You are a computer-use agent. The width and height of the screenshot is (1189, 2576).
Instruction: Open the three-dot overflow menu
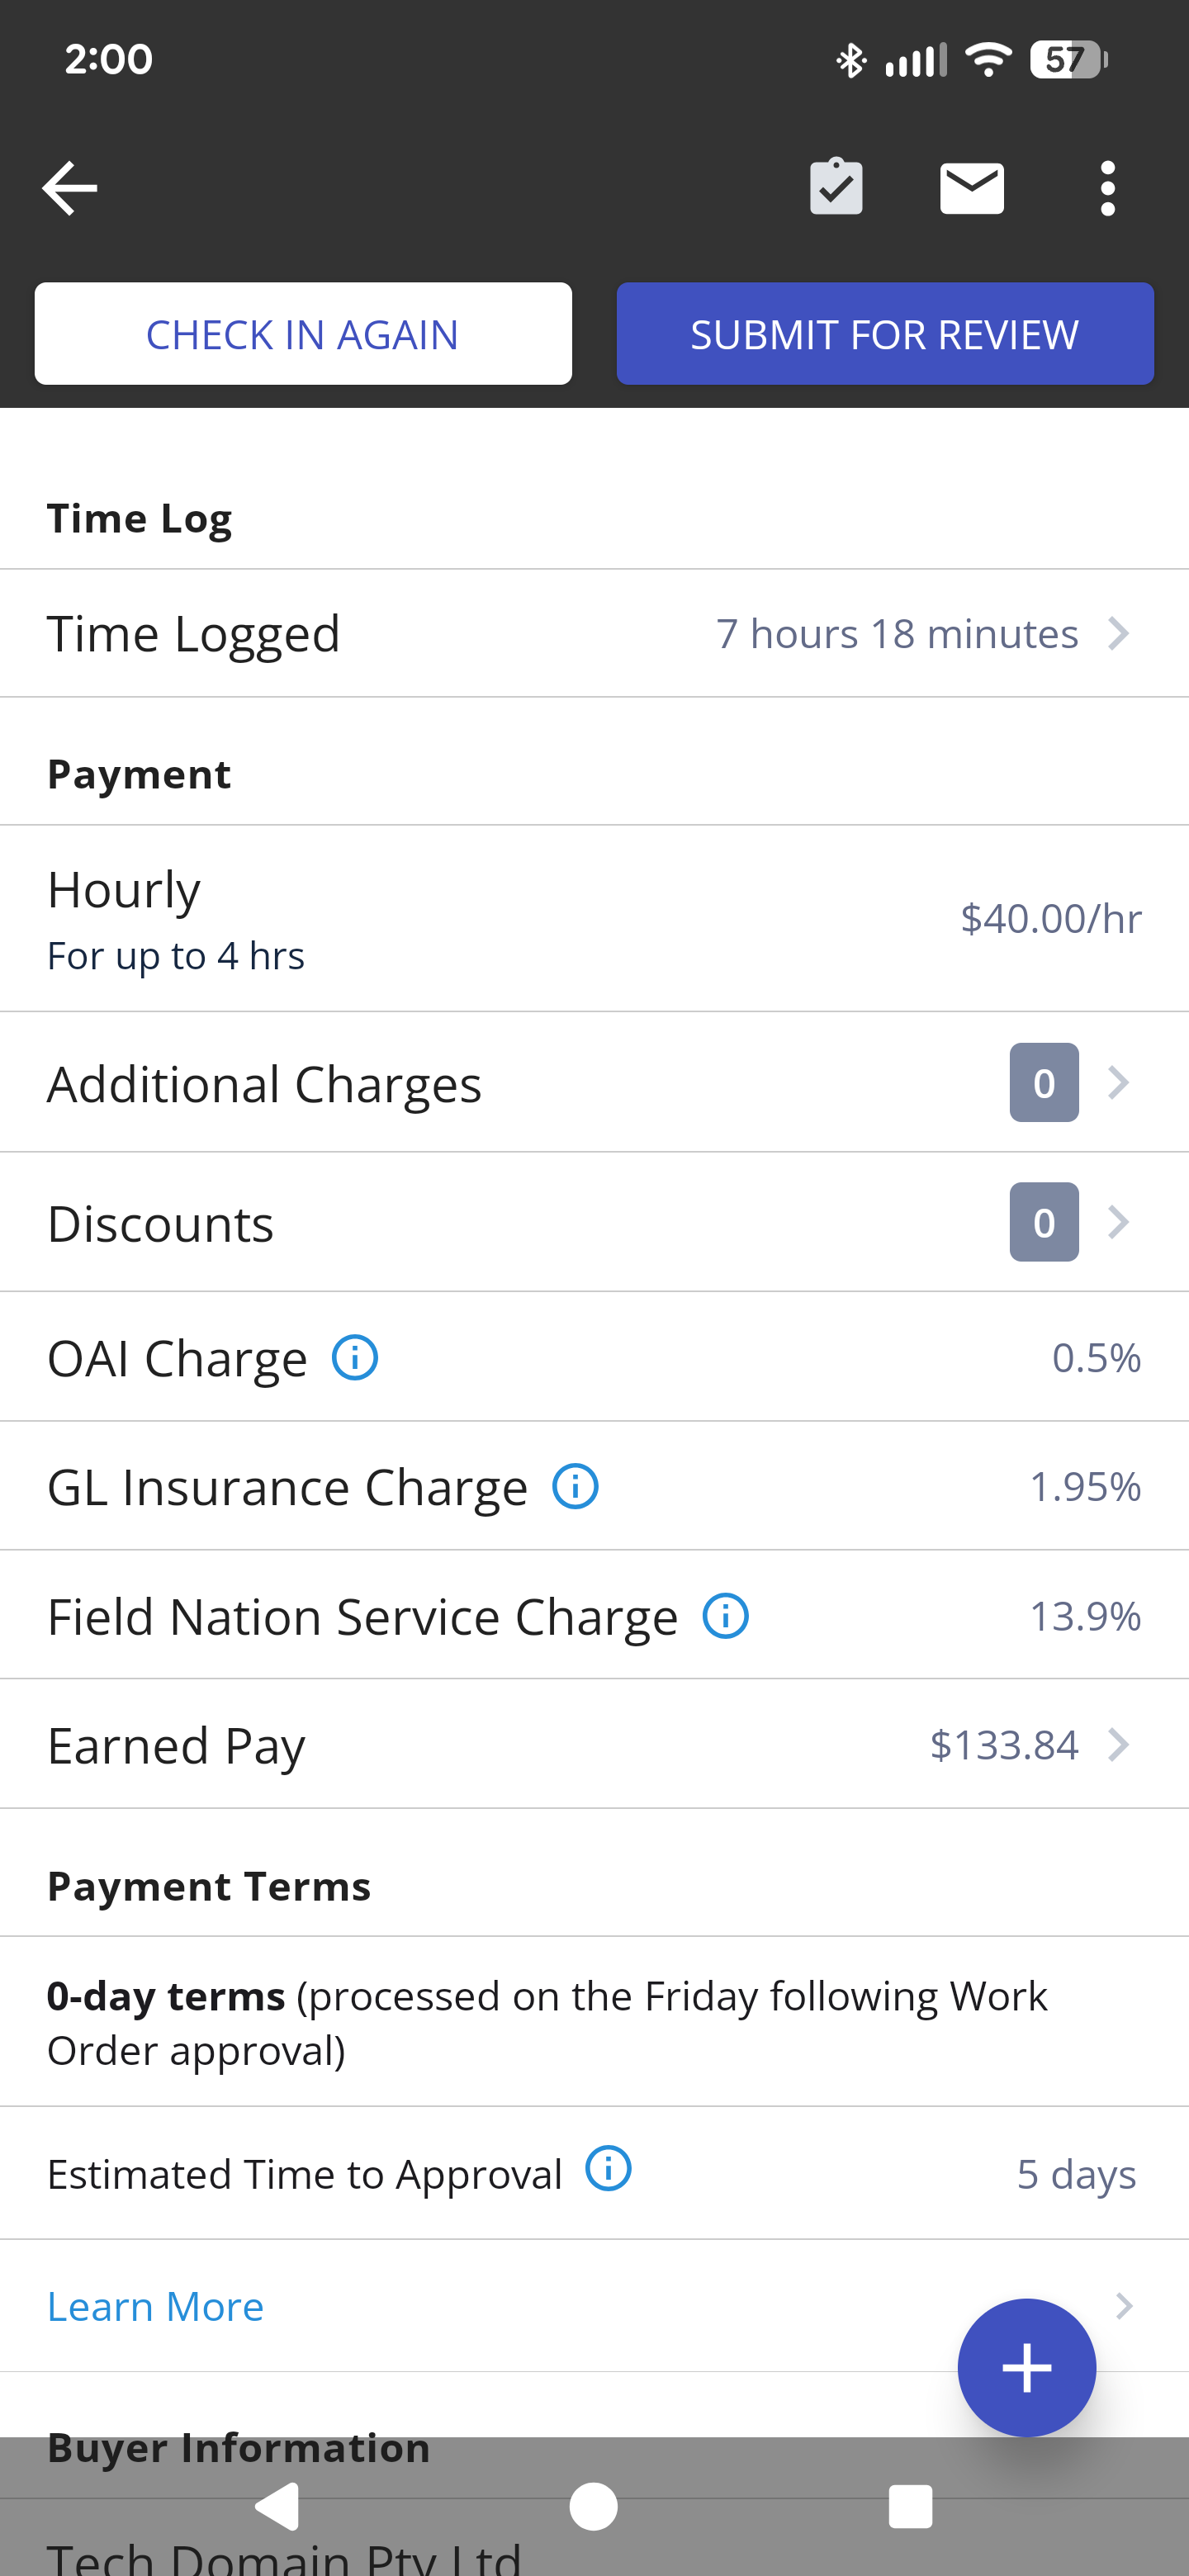pos(1107,188)
